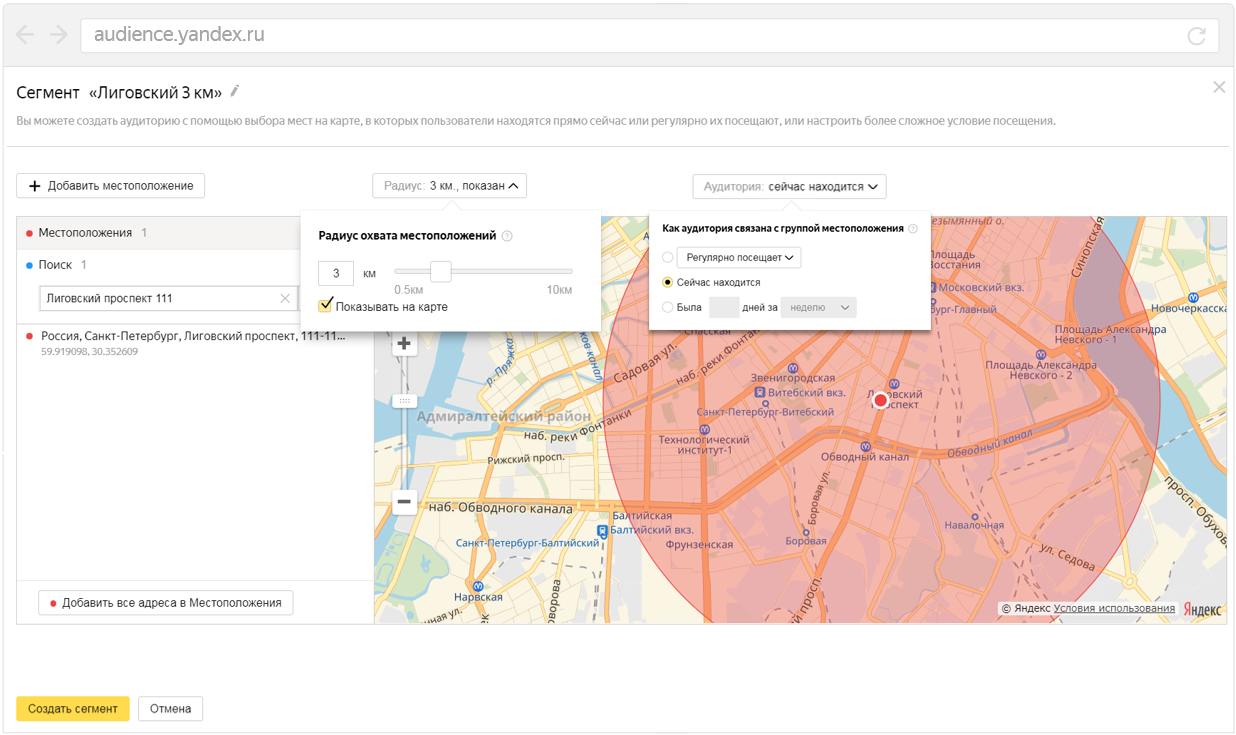
Task: Select Регулярно посещает radio option
Action: click(668, 258)
